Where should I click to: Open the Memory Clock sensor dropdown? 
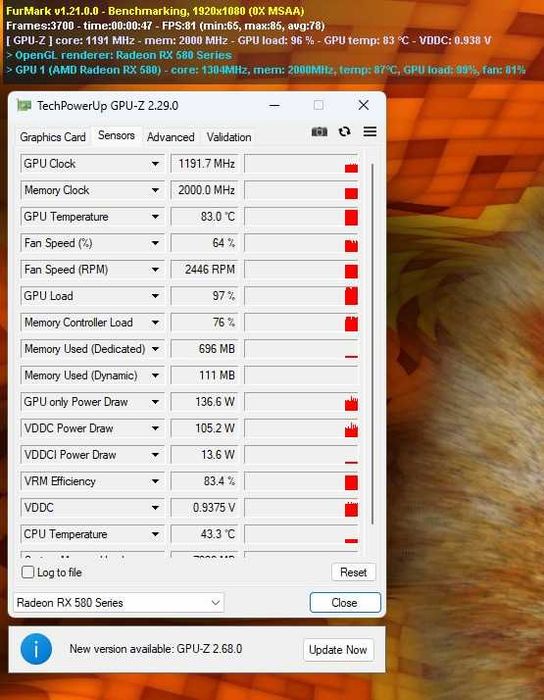point(155,190)
